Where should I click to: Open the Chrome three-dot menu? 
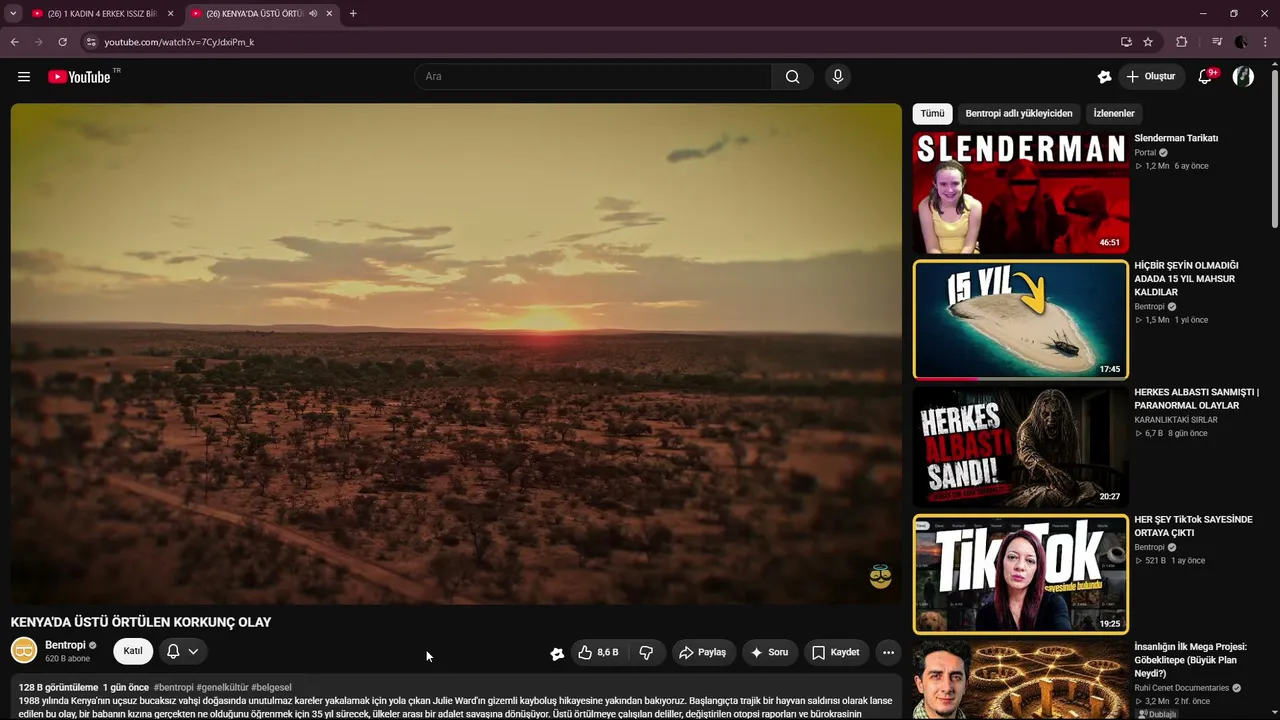[1266, 42]
